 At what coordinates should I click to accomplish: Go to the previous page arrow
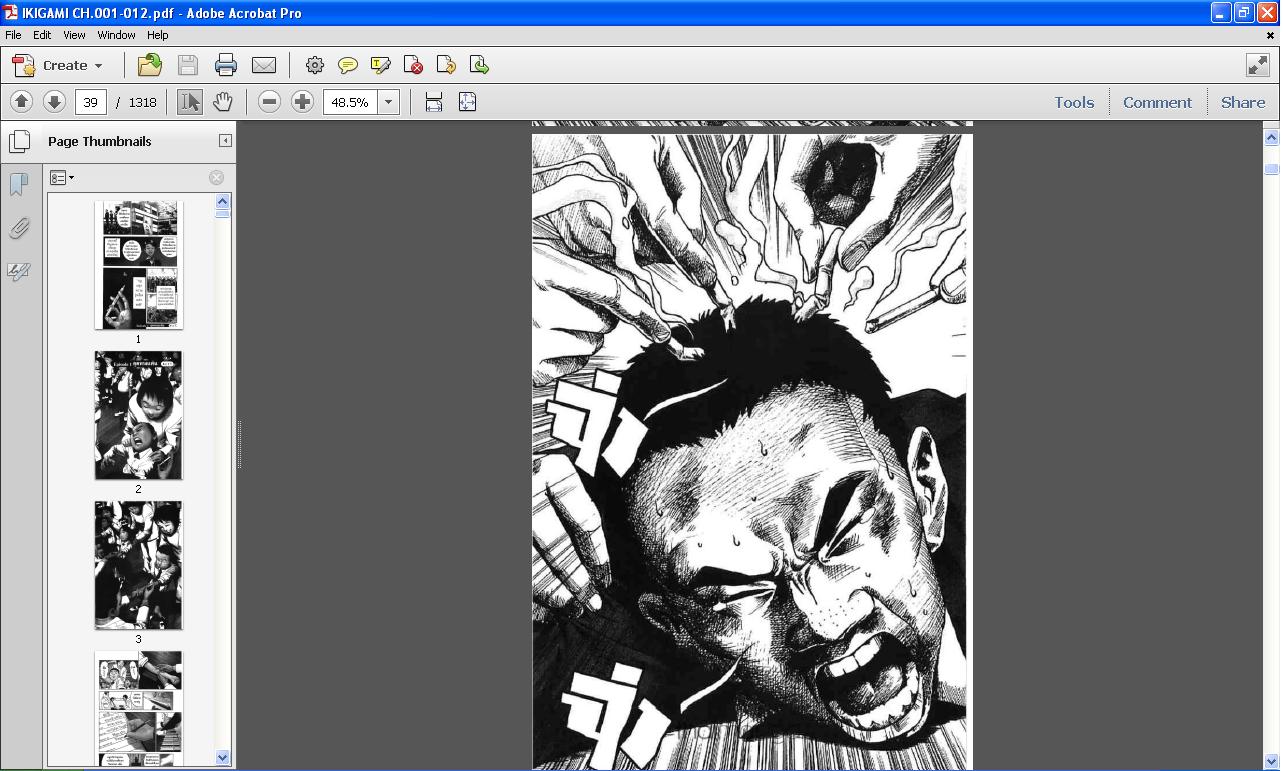point(21,102)
